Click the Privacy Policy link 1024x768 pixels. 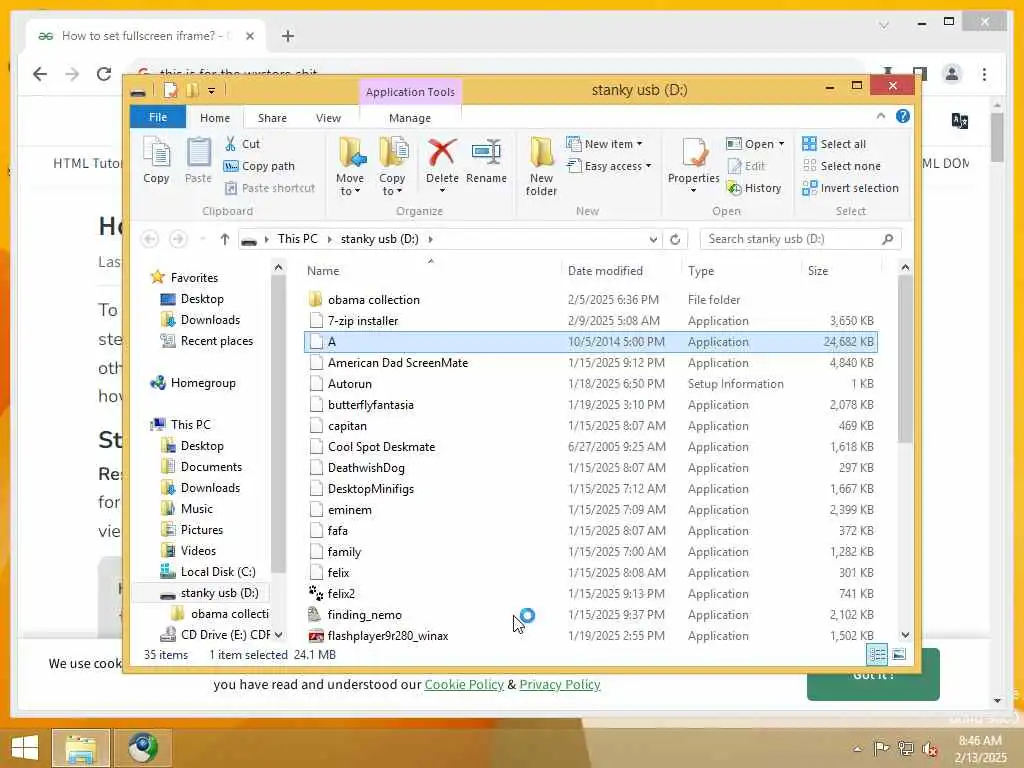tap(560, 684)
